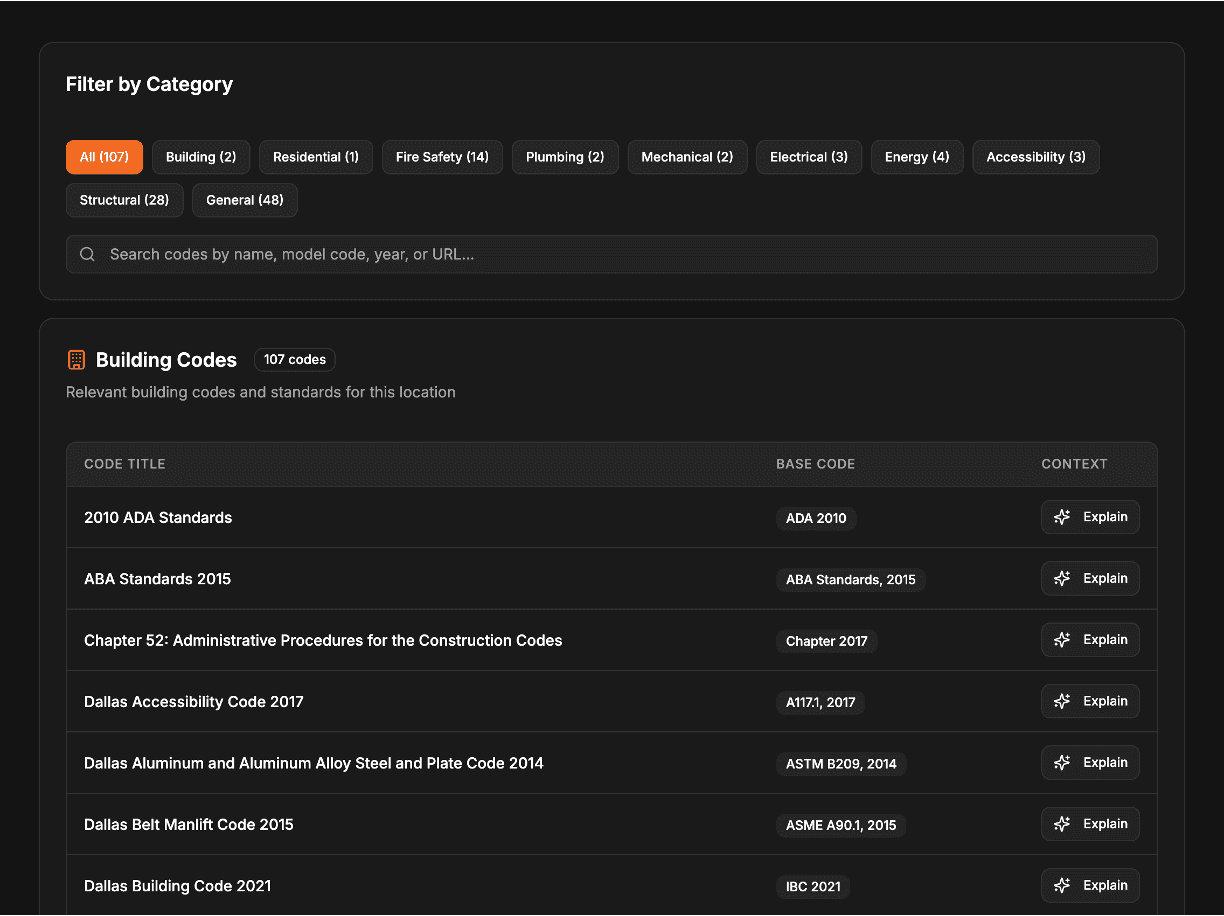This screenshot has width=1224, height=916.
Task: Click sparkle icon for Dallas Belt Manlift Code
Action: [1062, 824]
